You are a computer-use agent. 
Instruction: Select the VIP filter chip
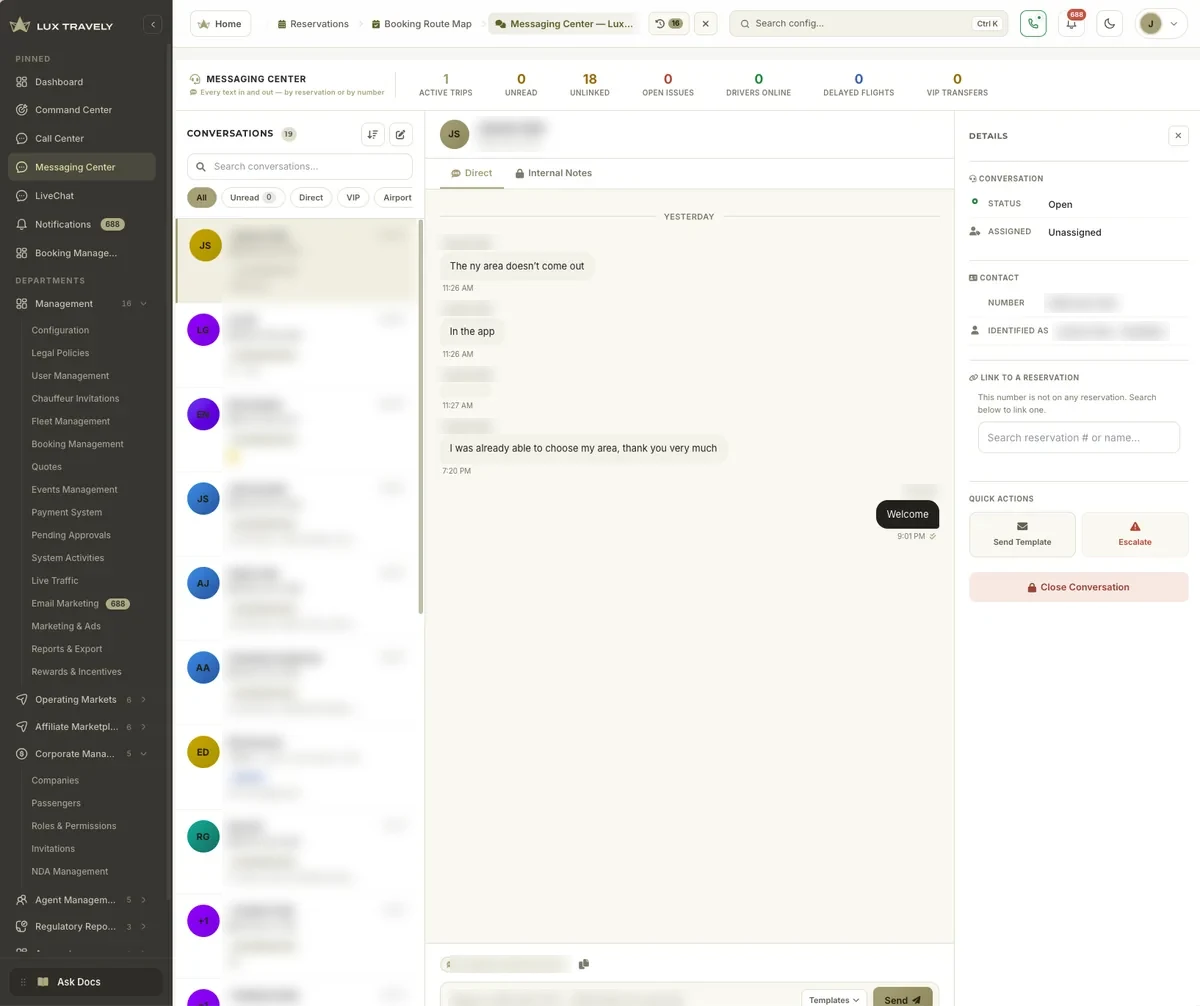(x=353, y=198)
